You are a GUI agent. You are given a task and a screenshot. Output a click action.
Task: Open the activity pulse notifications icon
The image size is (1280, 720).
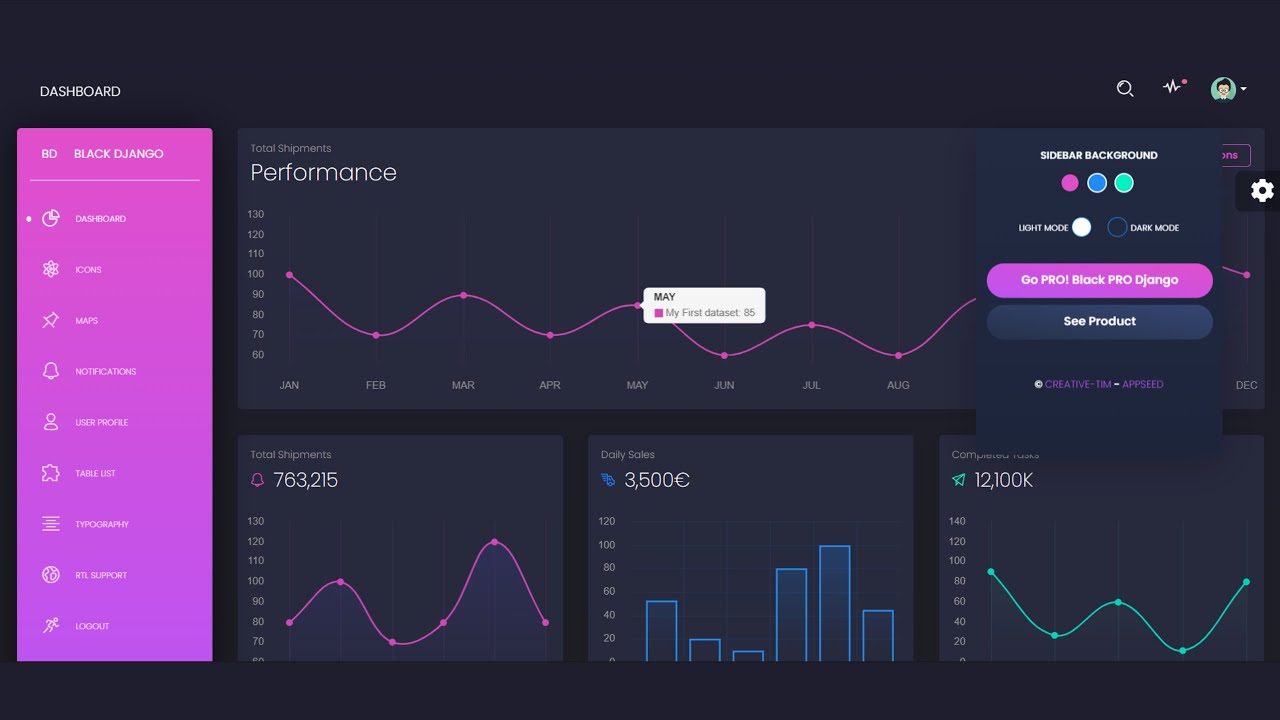coord(1173,87)
